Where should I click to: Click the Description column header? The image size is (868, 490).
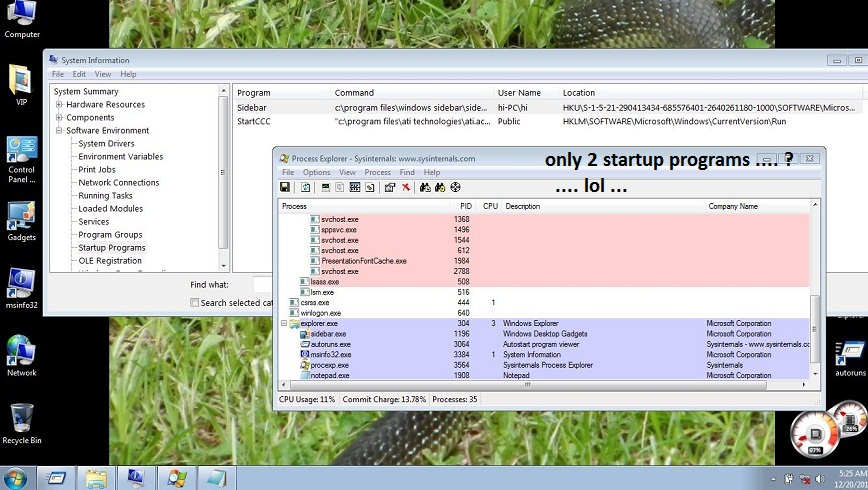coord(603,206)
